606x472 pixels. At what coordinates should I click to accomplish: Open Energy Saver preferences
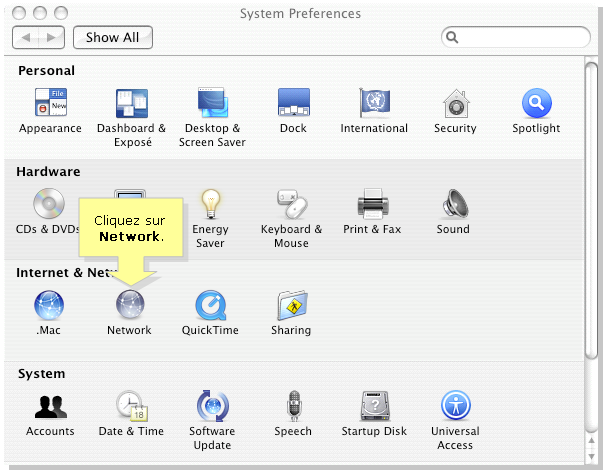(210, 205)
